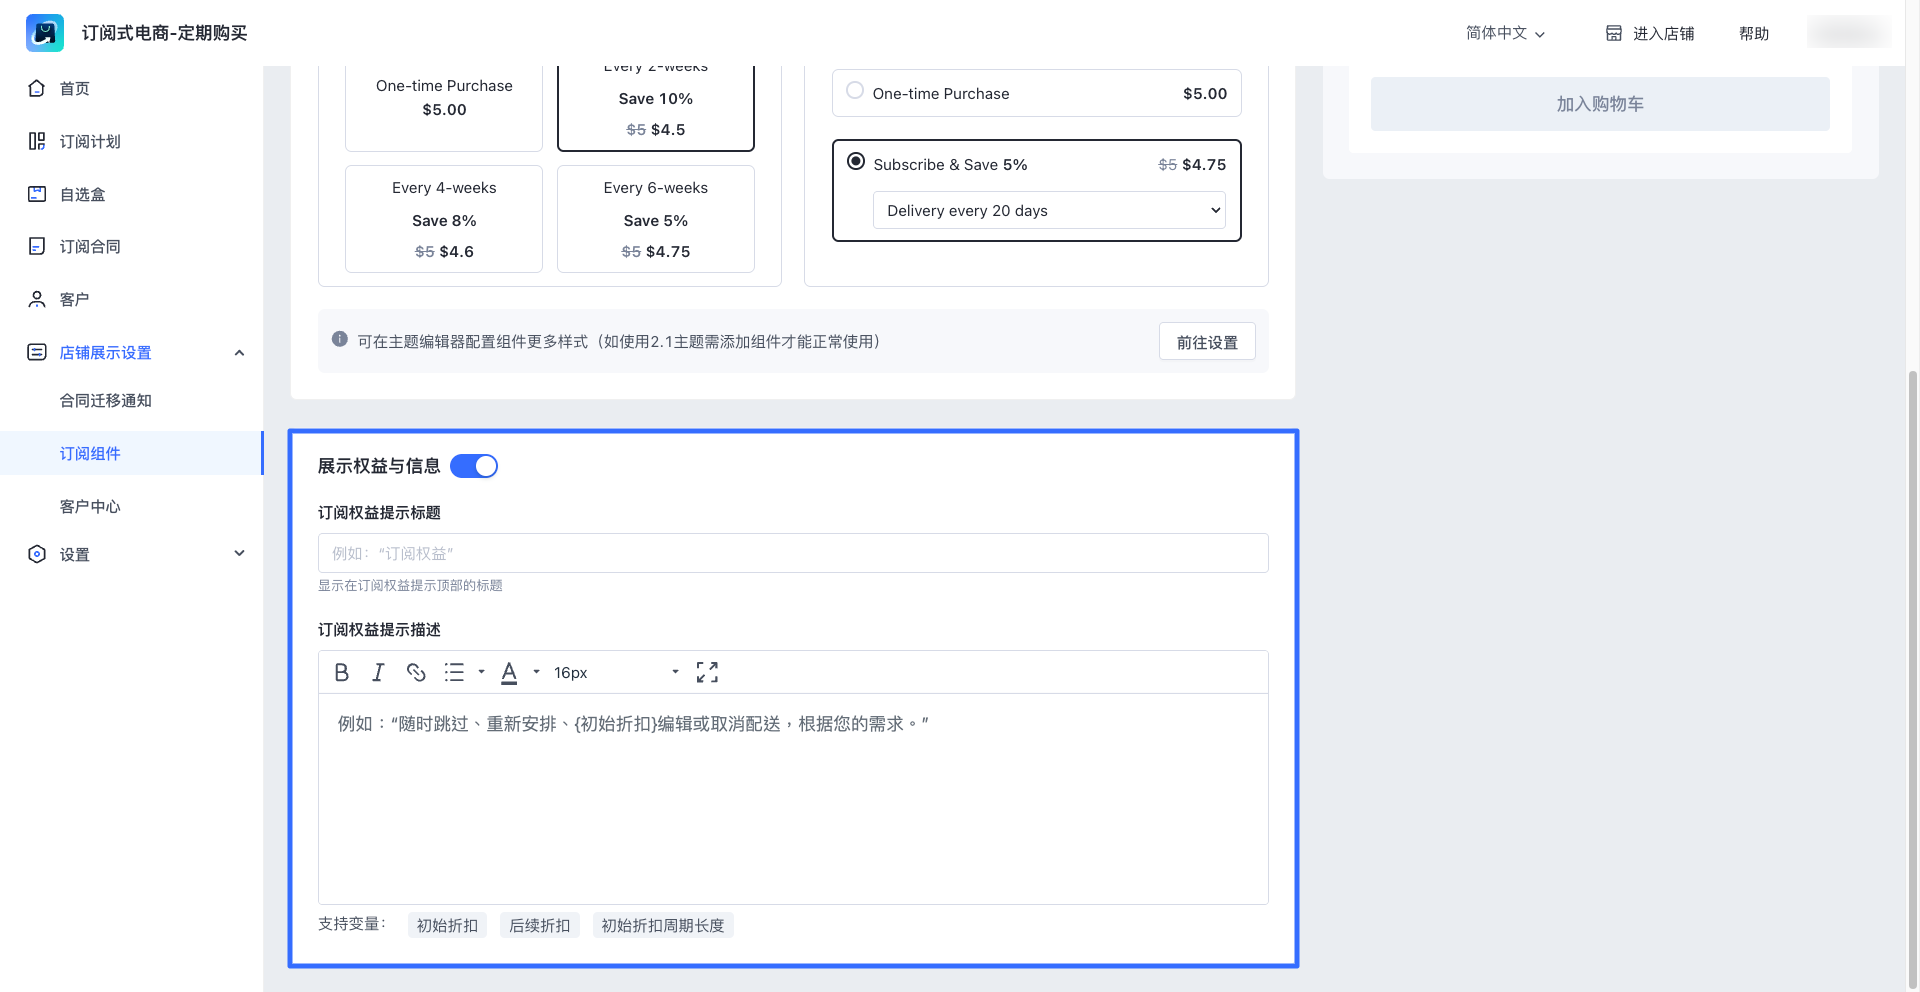This screenshot has height=992, width=1920.
Task: Open the list style dropdown arrow
Action: (x=481, y=673)
